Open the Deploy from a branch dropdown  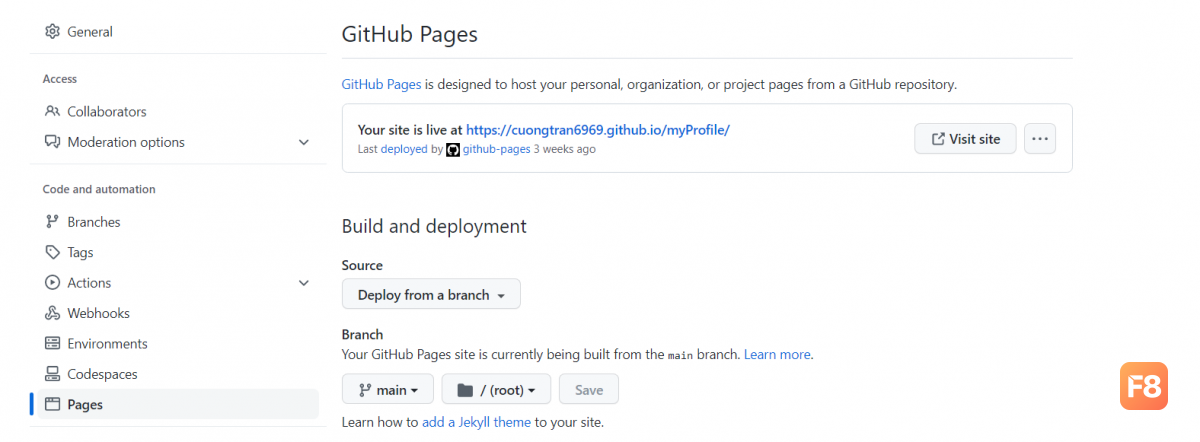click(431, 295)
